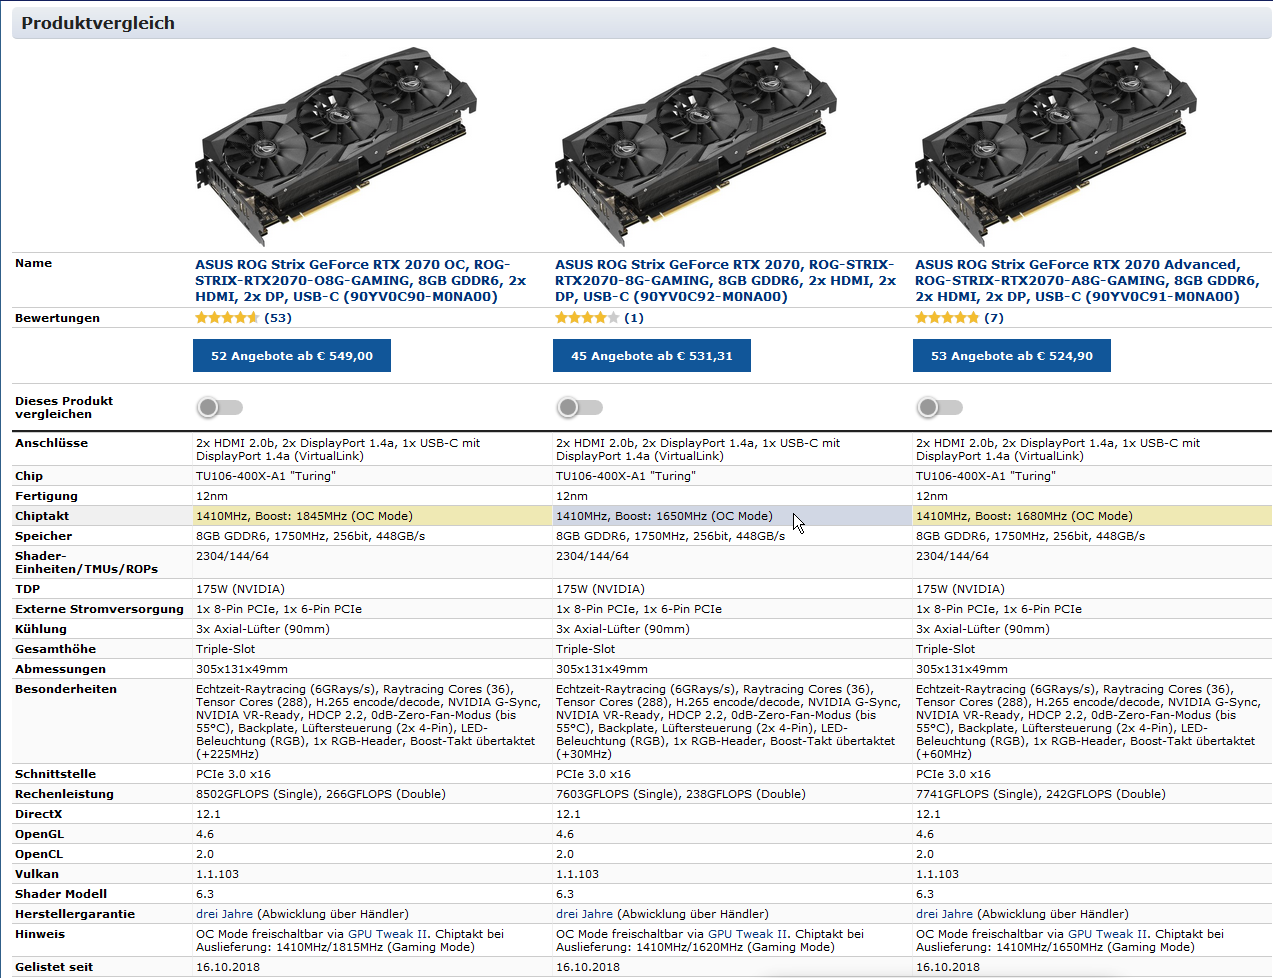Click the 'Gelistet seit' row label
The image size is (1273, 978).
pyautogui.click(x=54, y=967)
